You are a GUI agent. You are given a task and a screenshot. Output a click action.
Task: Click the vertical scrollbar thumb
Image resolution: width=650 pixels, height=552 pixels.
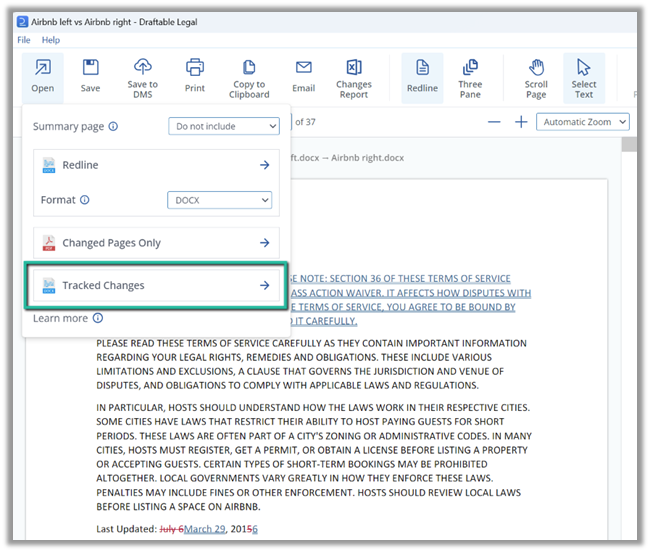tap(629, 145)
